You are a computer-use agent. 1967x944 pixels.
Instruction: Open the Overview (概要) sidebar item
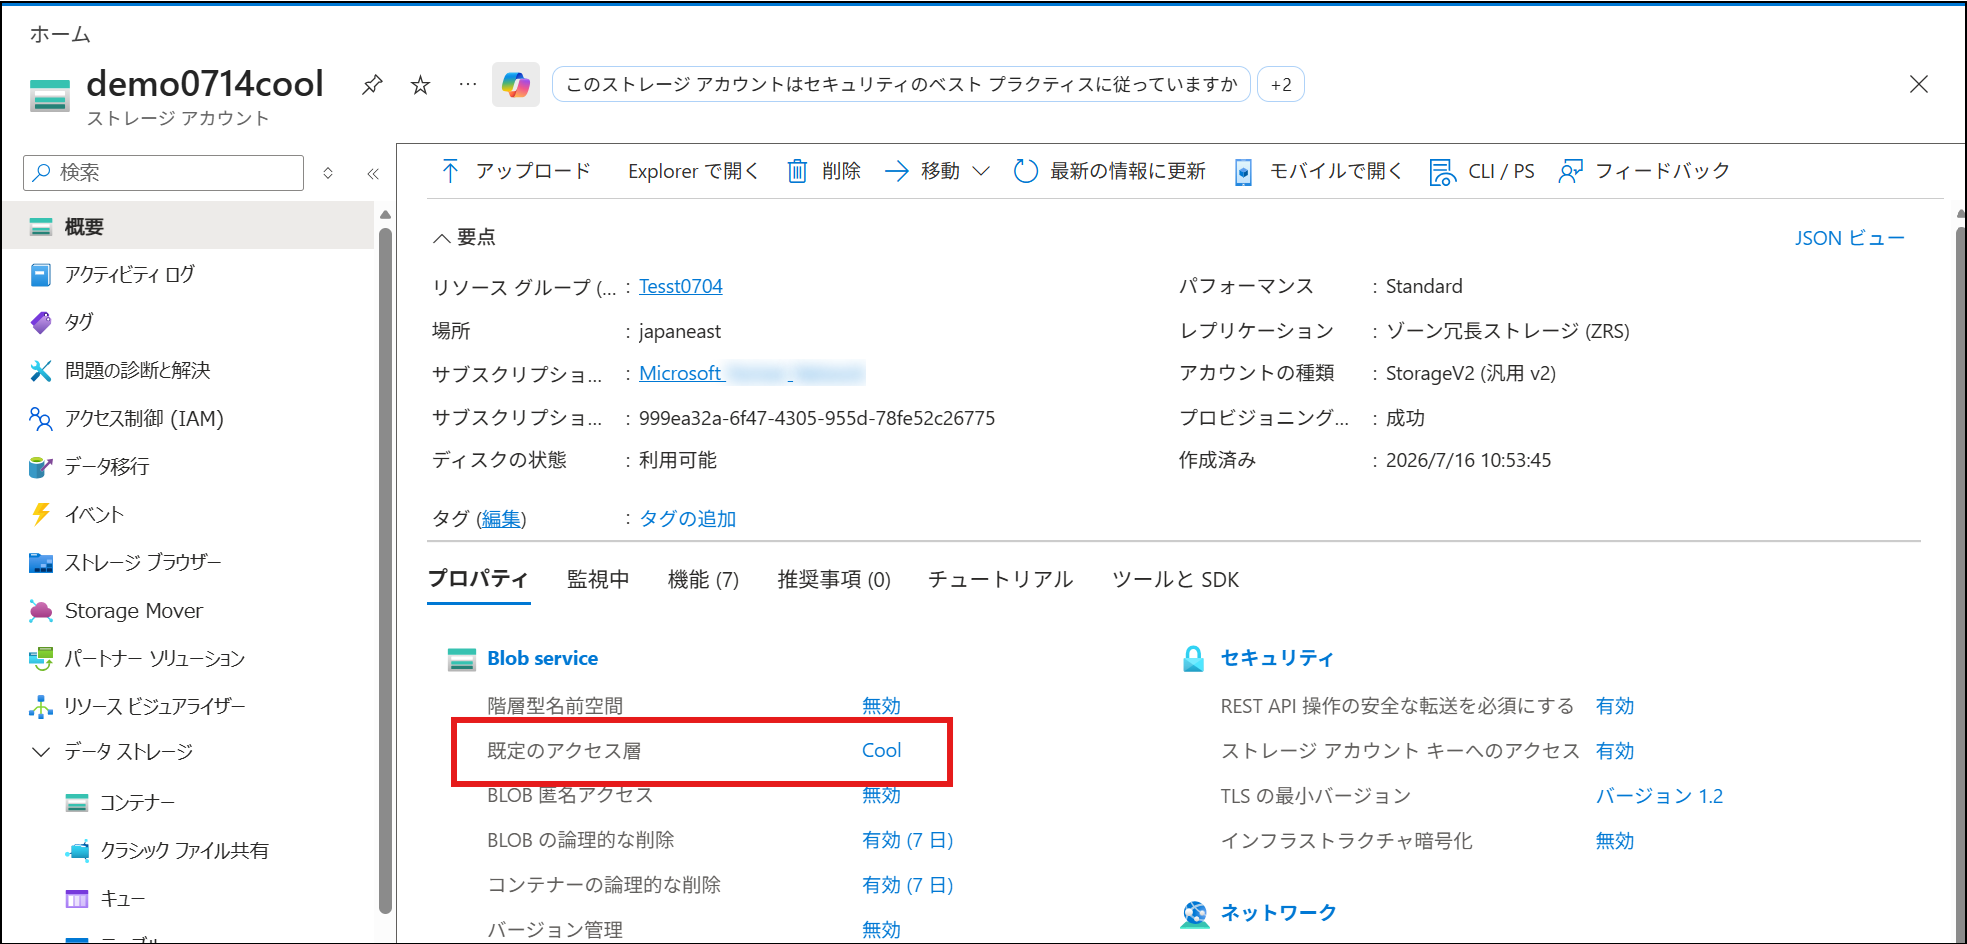pyautogui.click(x=188, y=227)
